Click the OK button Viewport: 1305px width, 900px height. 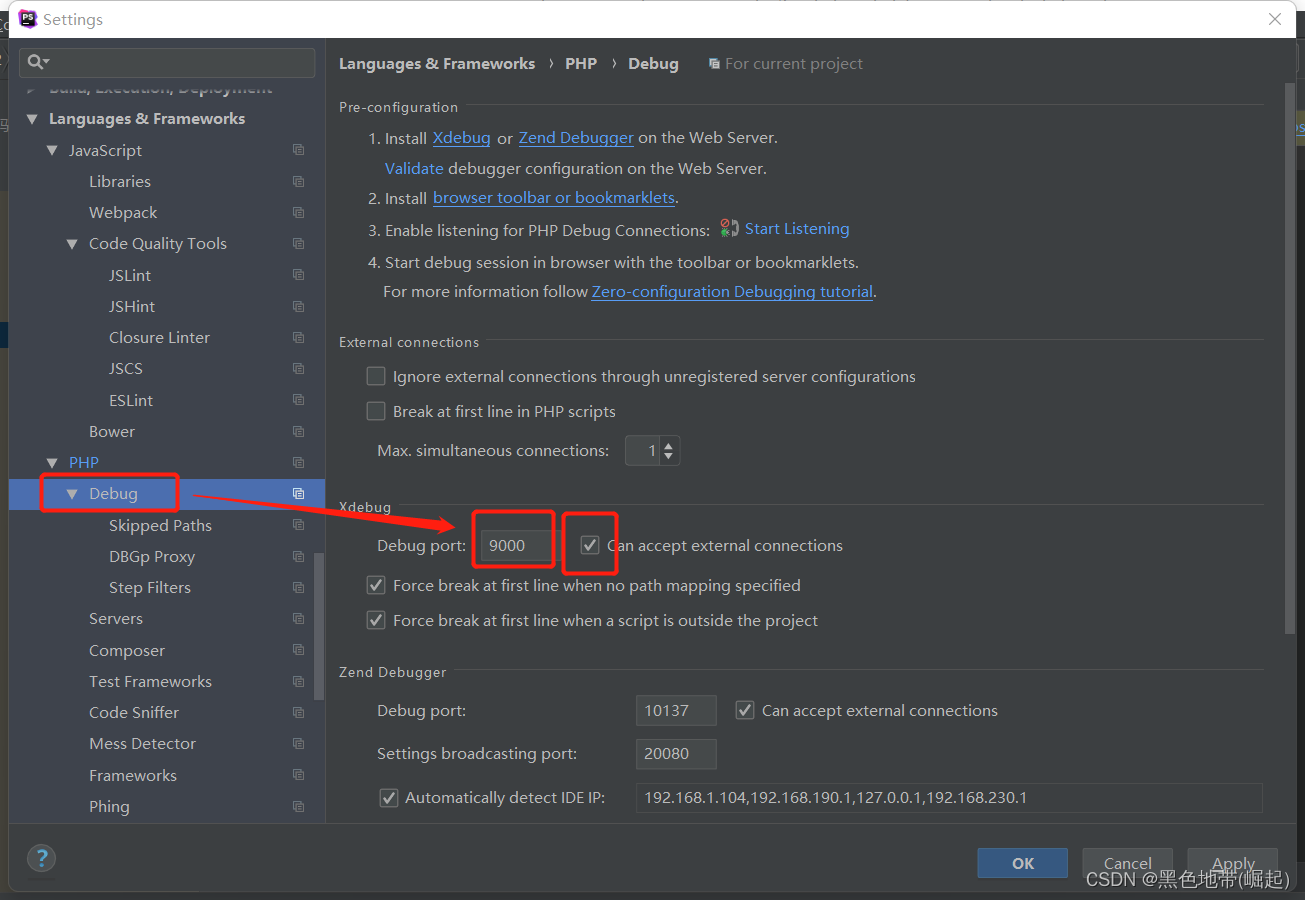point(1023,863)
